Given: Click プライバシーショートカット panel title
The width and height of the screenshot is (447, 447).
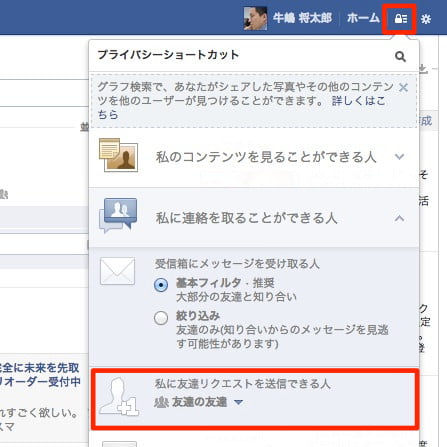Looking at the screenshot, I should pyautogui.click(x=168, y=55).
